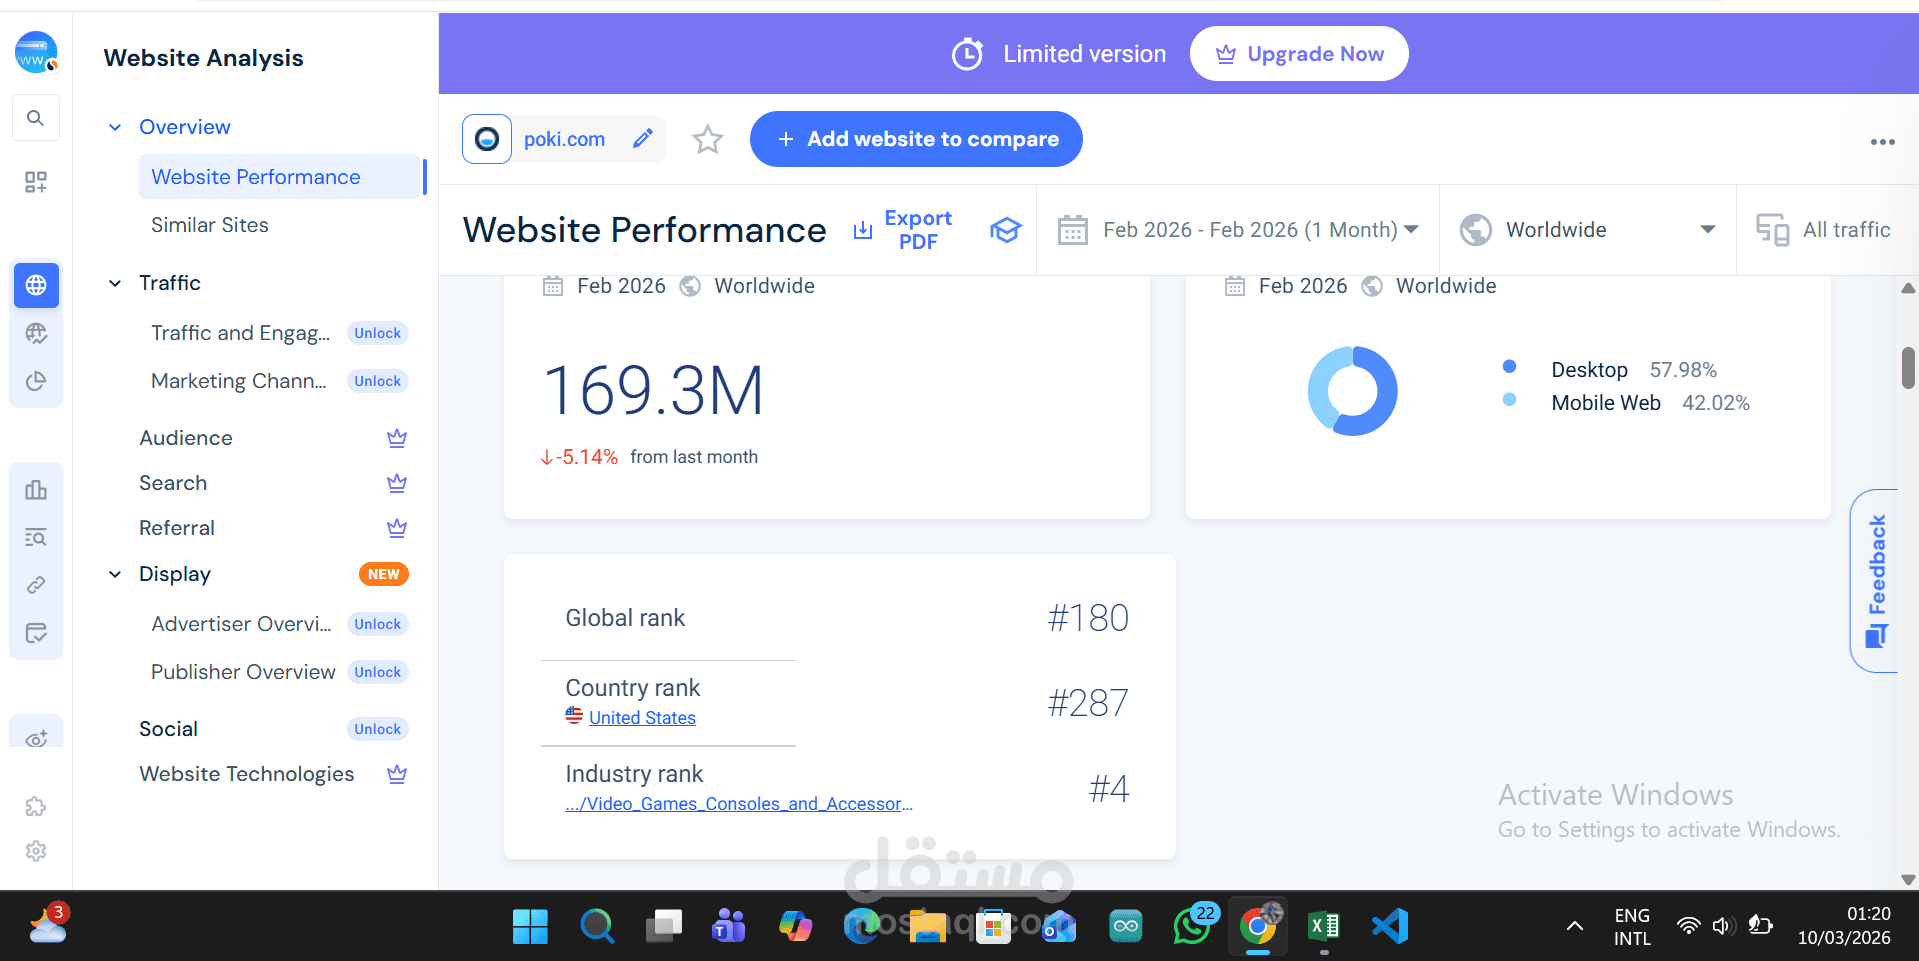
Task: Click the Mobile Web legend color dot
Action: pyautogui.click(x=1510, y=400)
